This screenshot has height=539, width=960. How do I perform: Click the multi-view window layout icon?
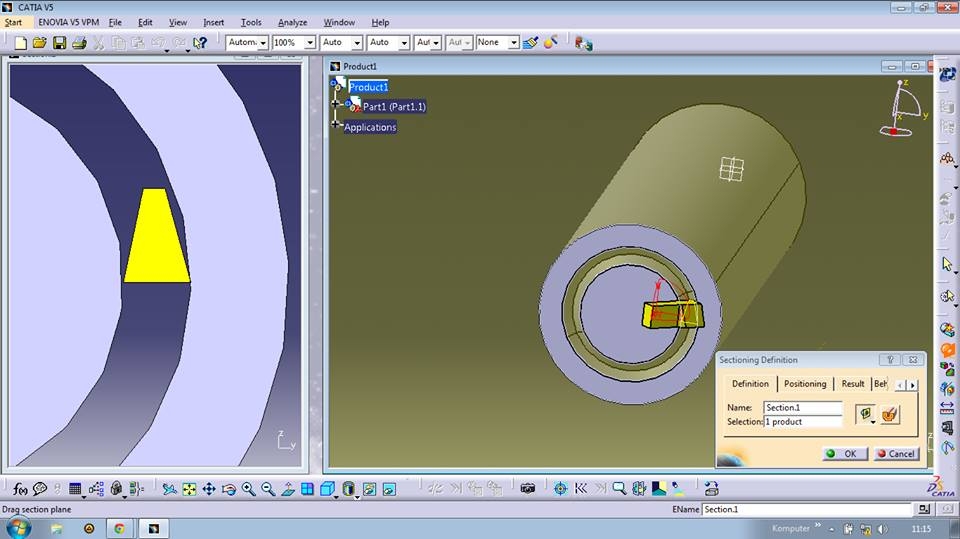[x=307, y=489]
